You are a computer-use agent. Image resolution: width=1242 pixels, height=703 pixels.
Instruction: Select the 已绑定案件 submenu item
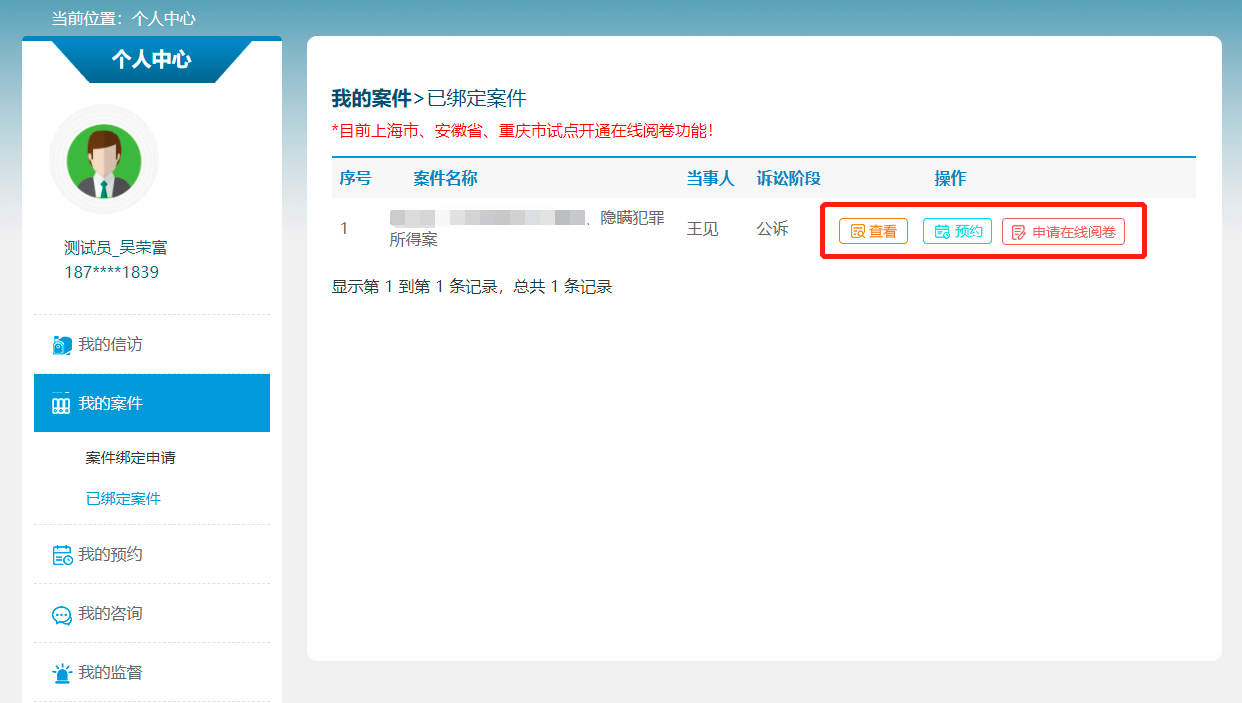[x=123, y=499]
